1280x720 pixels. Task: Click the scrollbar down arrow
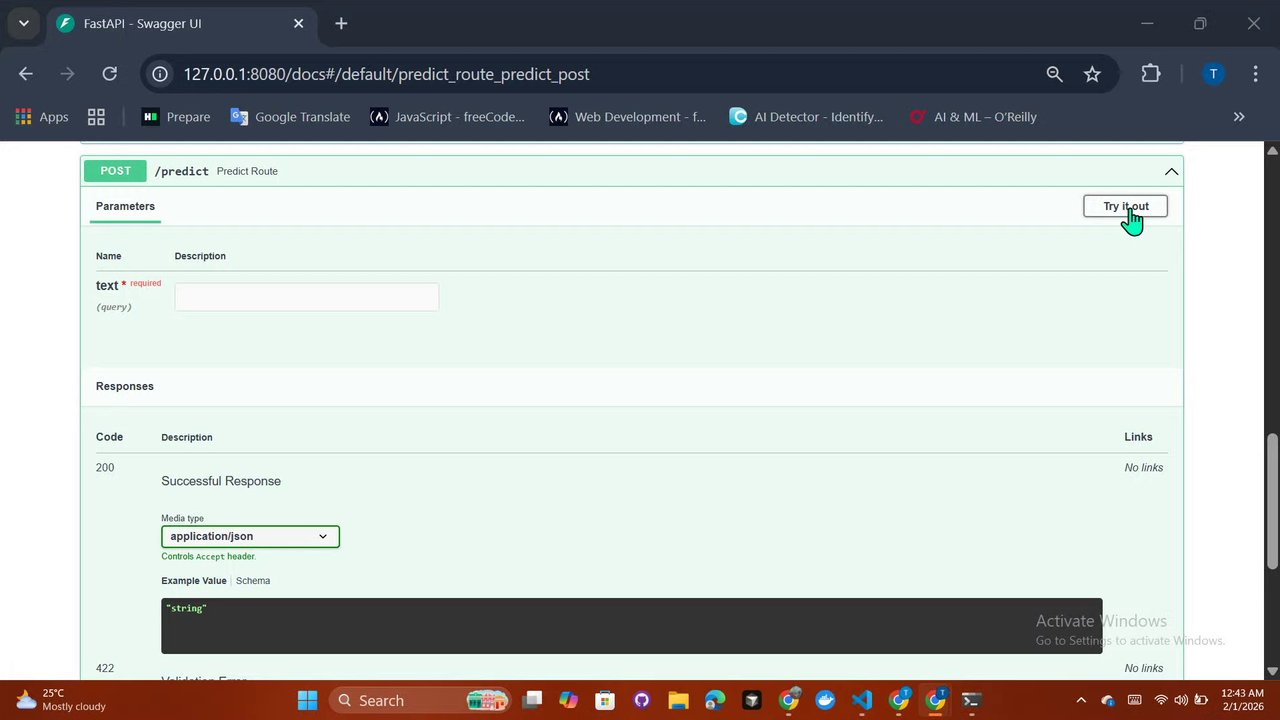click(x=1272, y=671)
